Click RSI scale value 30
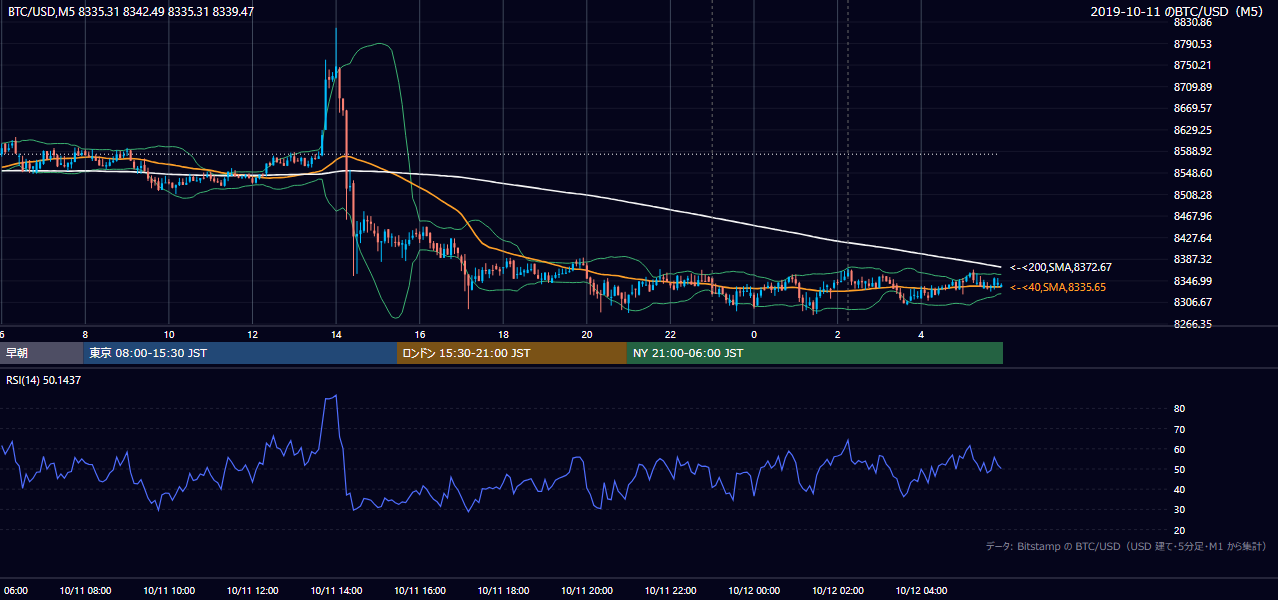The image size is (1278, 600). click(1179, 511)
